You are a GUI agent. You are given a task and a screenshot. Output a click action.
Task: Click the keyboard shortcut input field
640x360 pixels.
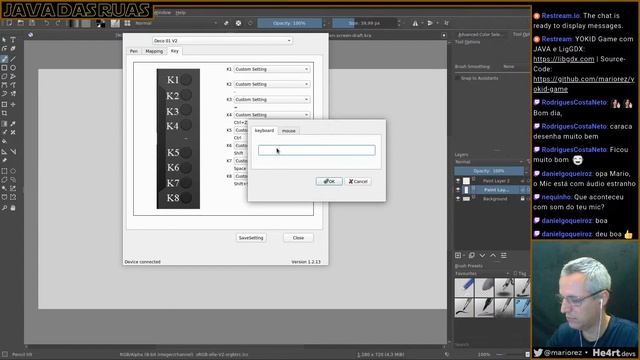(316, 150)
